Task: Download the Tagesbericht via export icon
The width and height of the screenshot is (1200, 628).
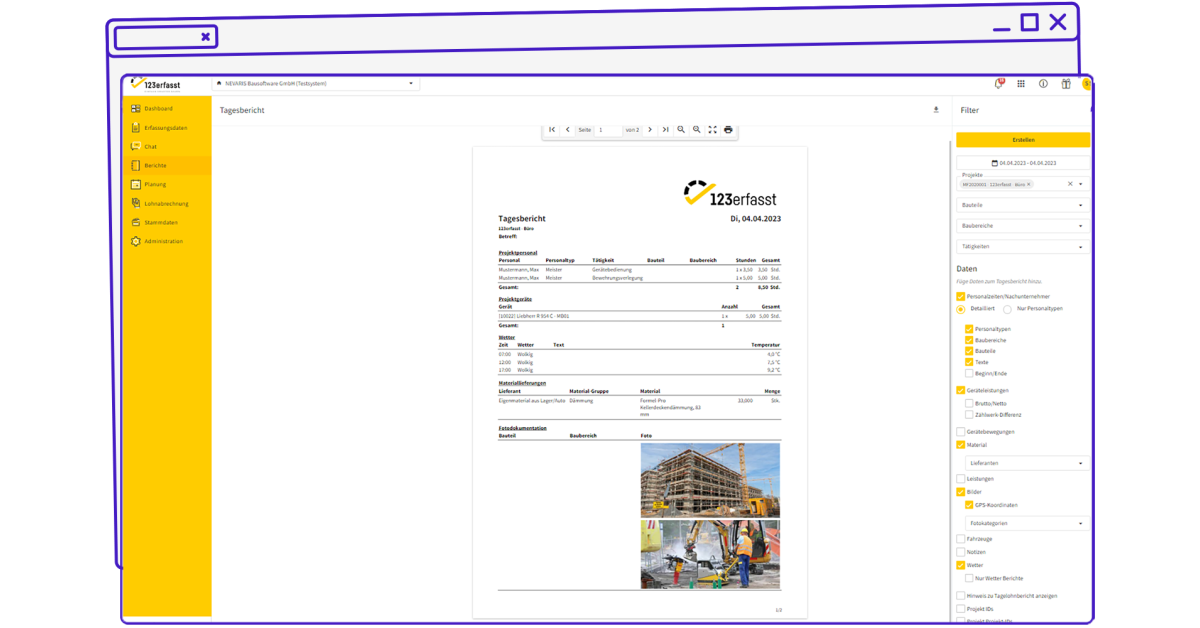Action: pos(936,110)
